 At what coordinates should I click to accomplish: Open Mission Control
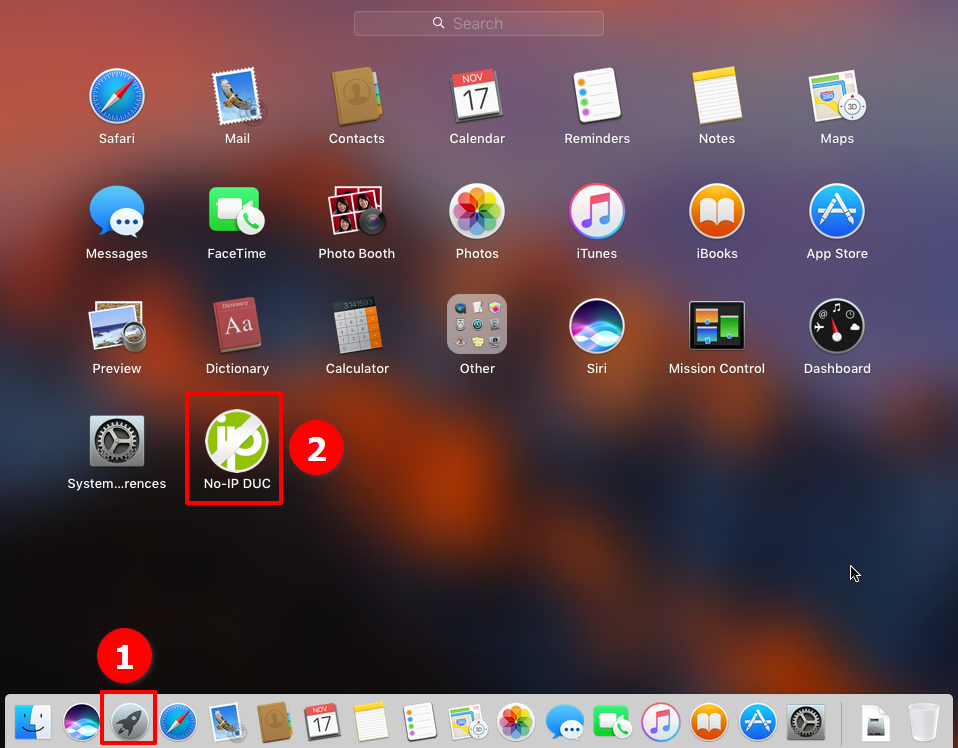coord(717,324)
